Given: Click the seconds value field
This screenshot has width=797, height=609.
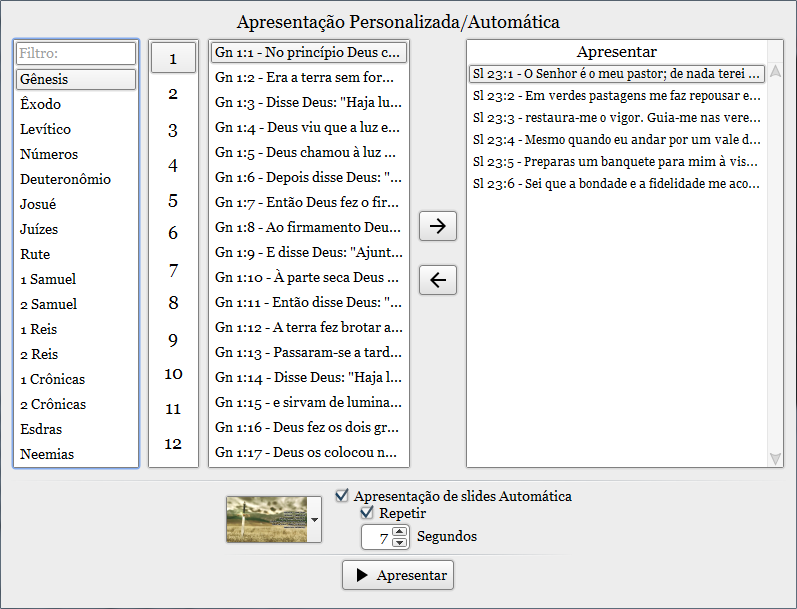Looking at the screenshot, I should pos(376,537).
